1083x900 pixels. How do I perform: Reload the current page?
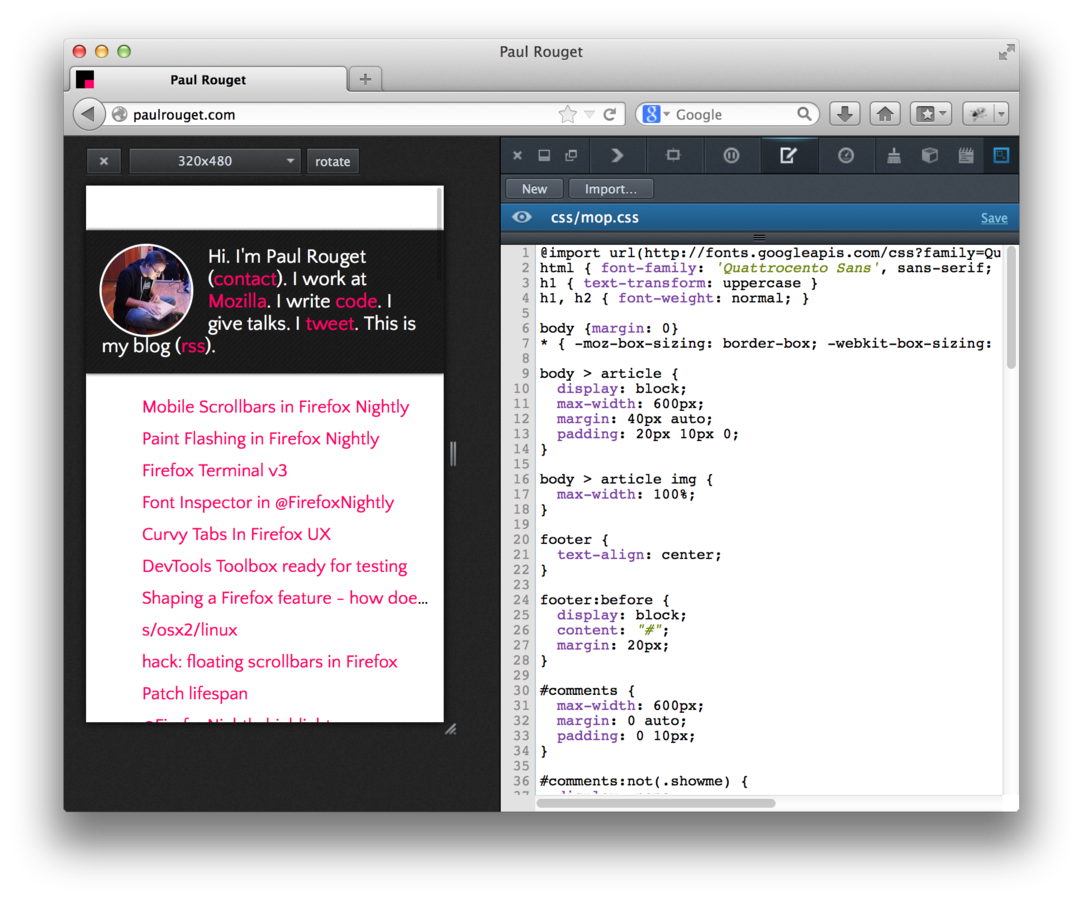click(x=610, y=115)
